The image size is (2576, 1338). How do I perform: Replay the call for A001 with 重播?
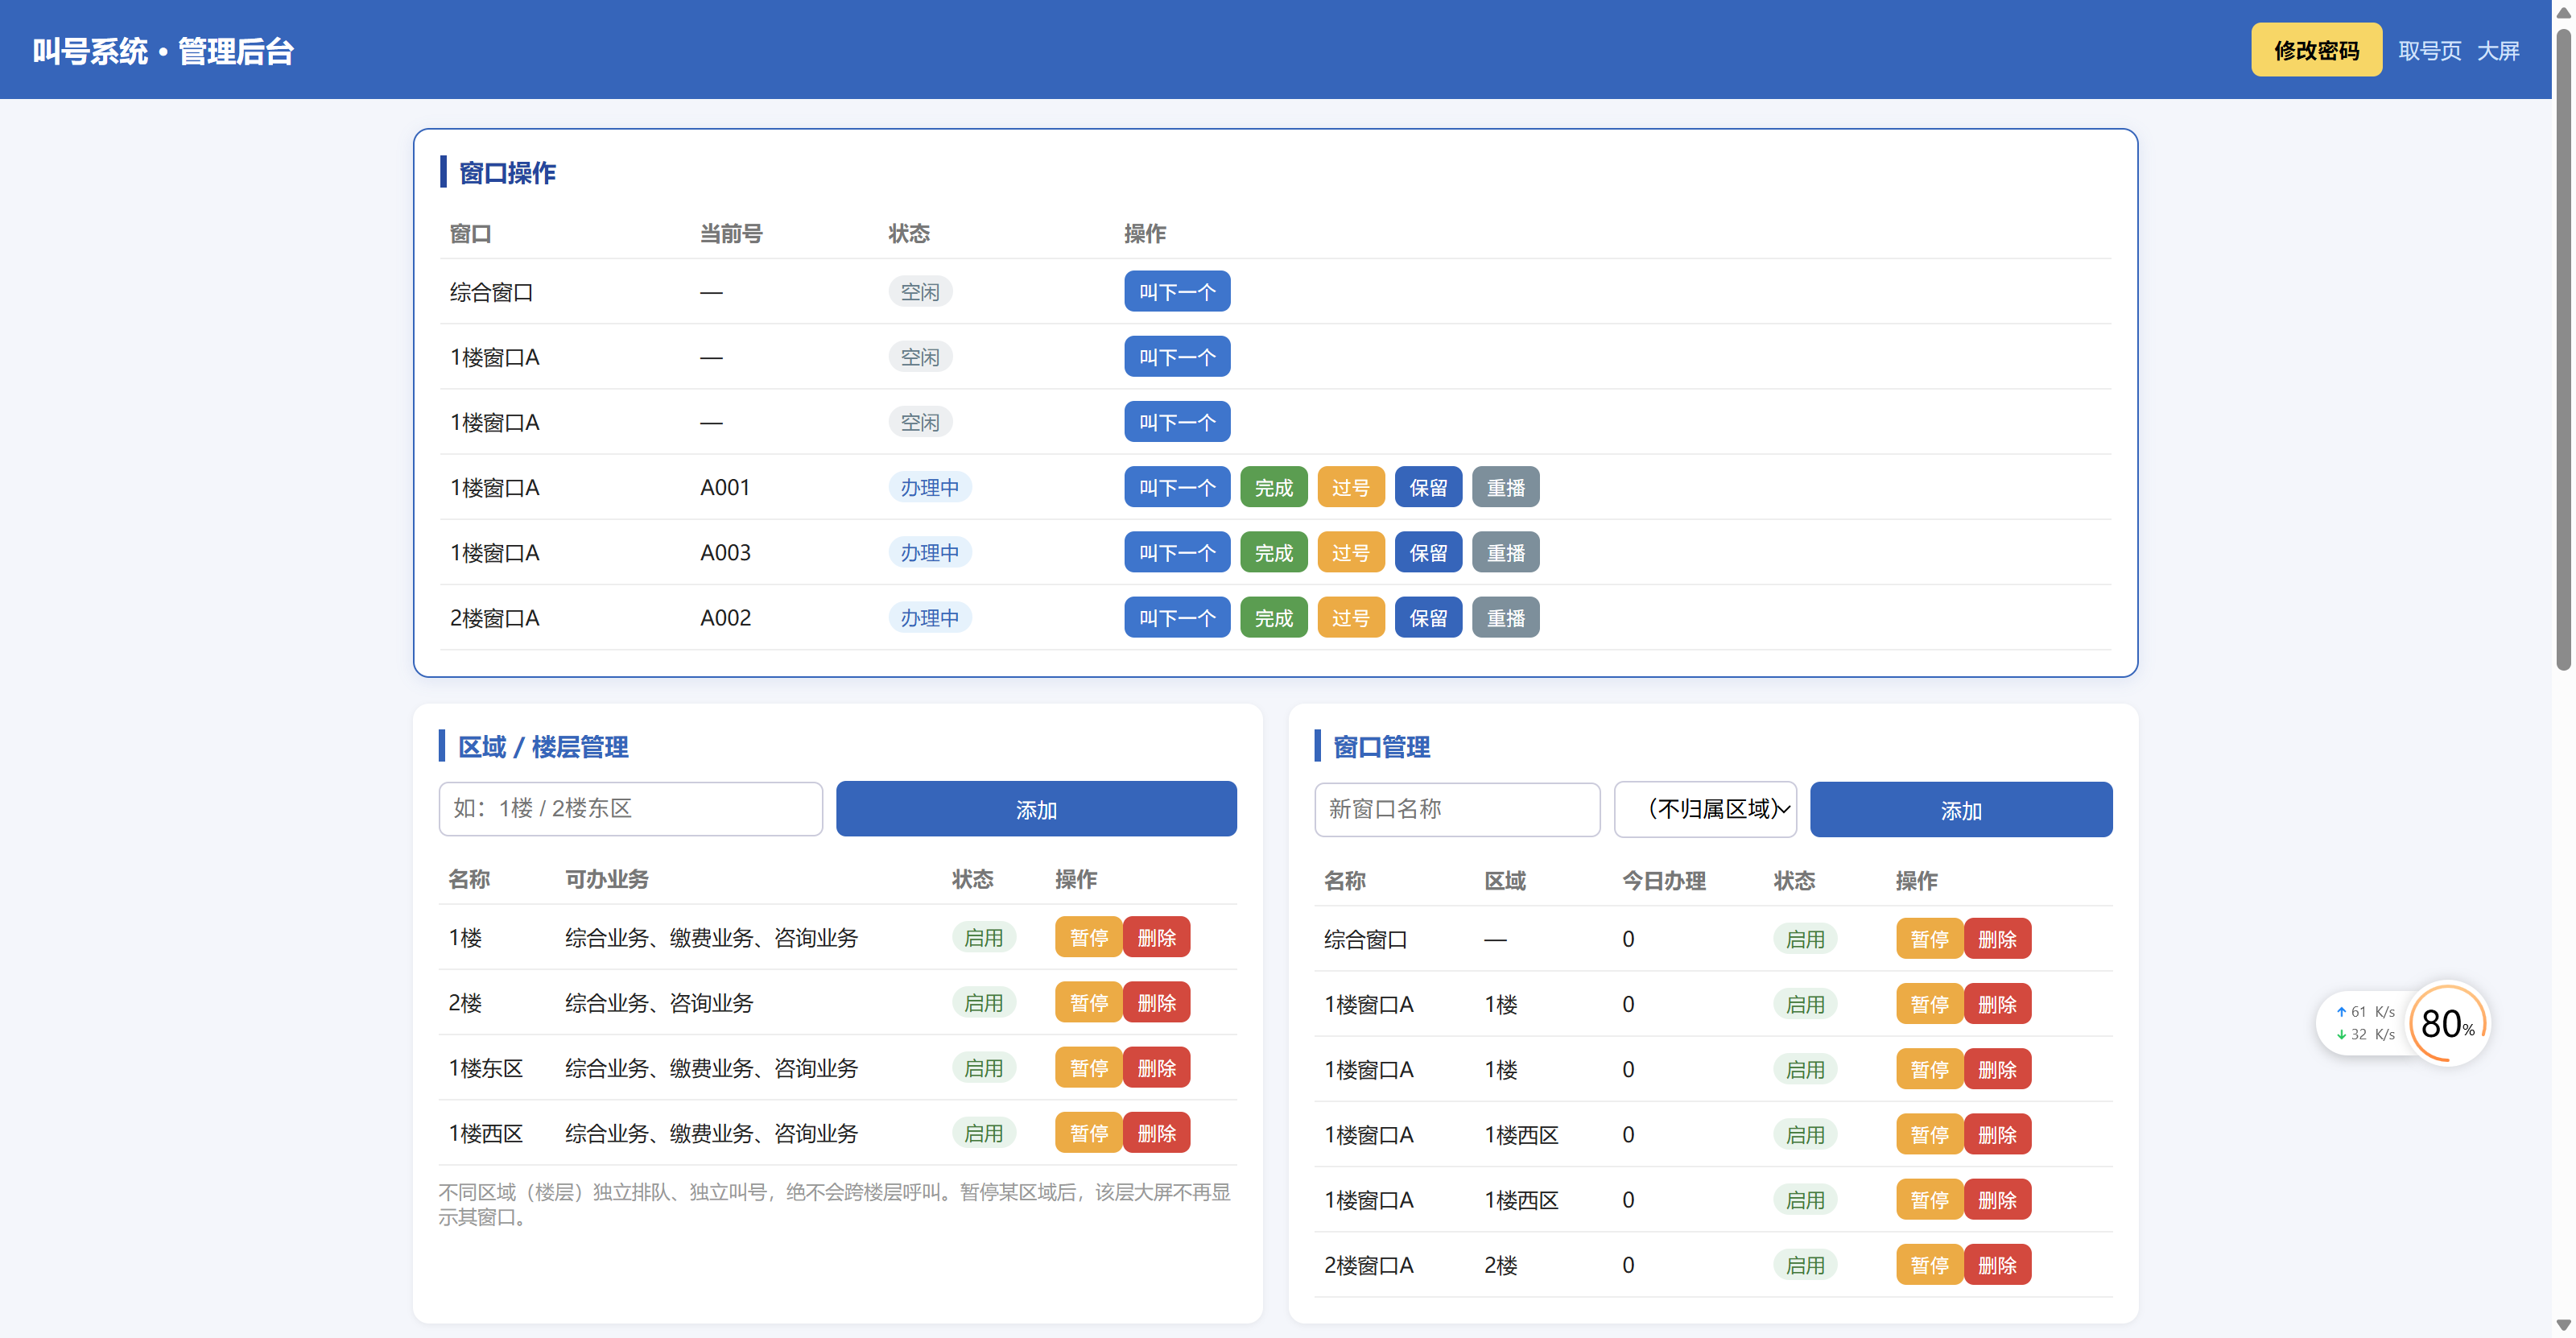1505,487
